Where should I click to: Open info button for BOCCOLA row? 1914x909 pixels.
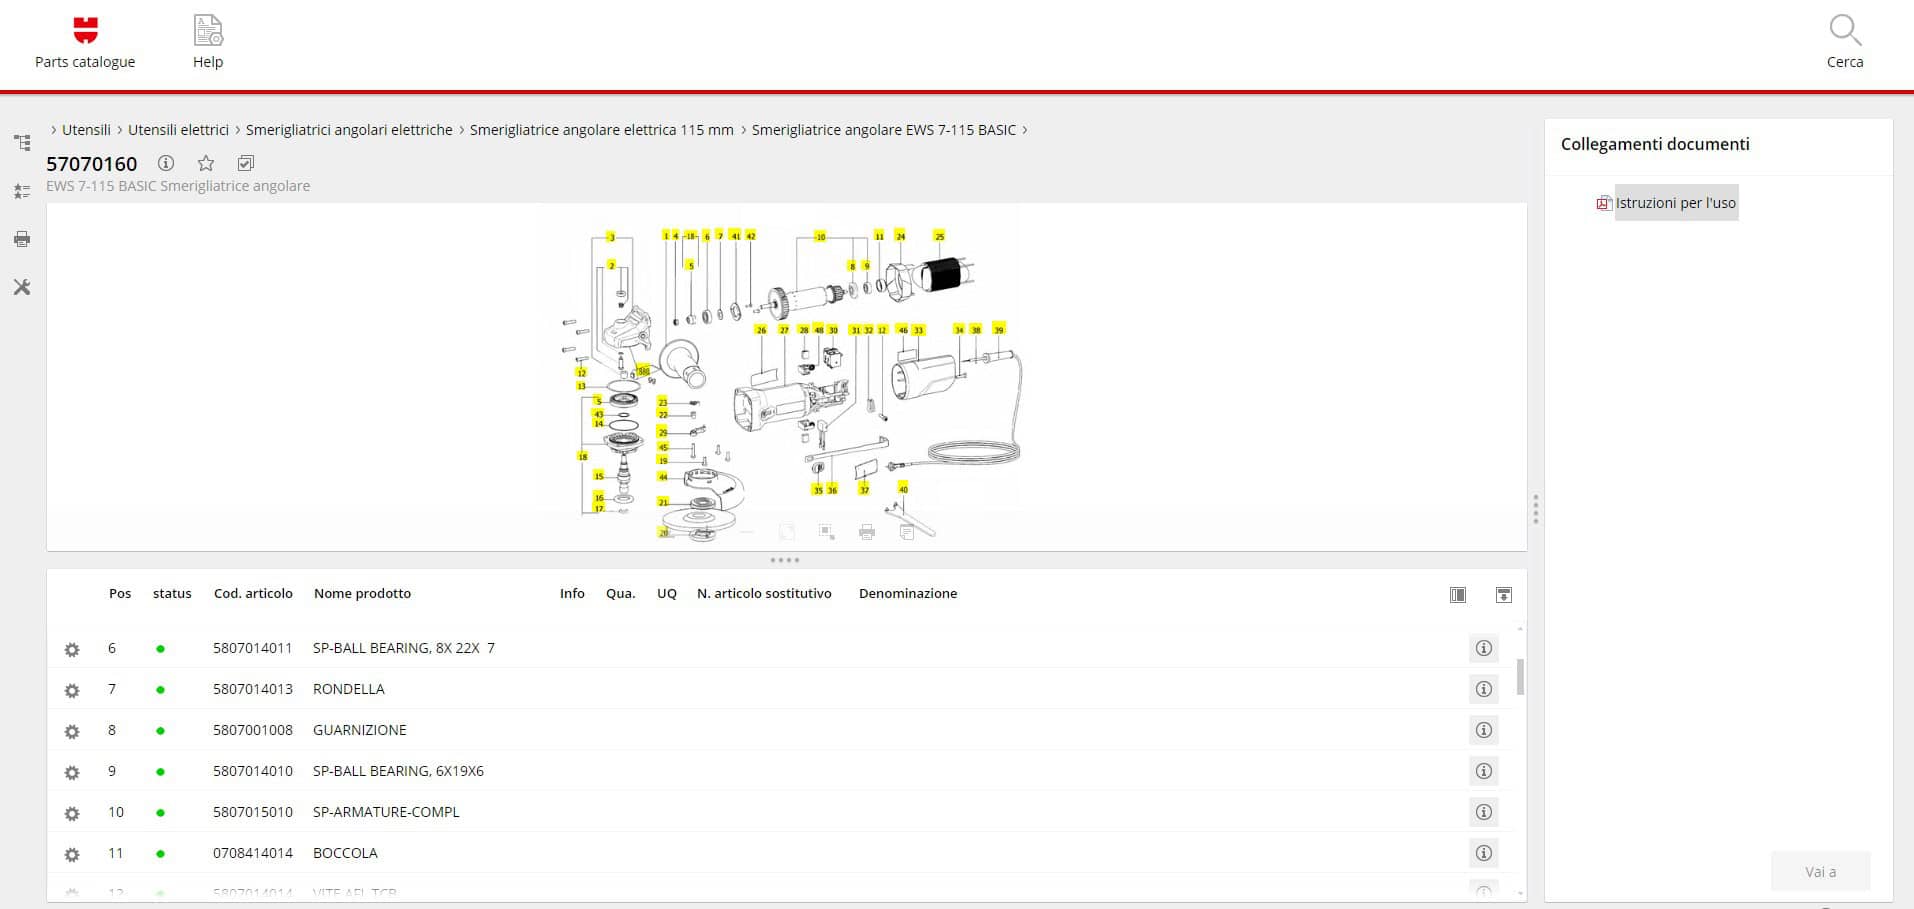pyautogui.click(x=1484, y=853)
